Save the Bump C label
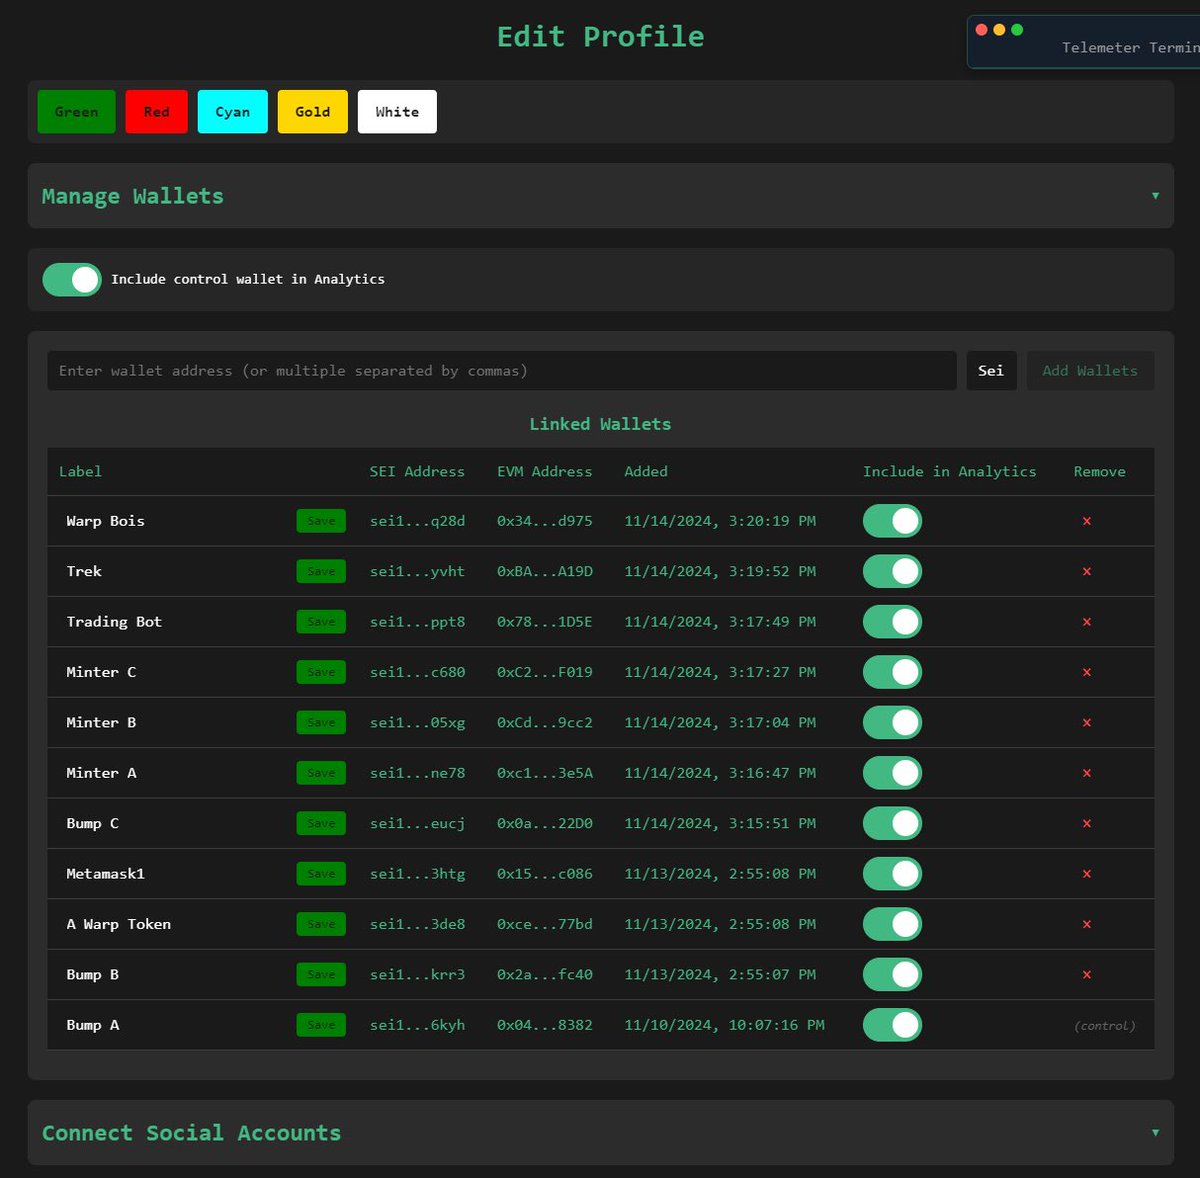The width and height of the screenshot is (1200, 1178). tap(321, 823)
